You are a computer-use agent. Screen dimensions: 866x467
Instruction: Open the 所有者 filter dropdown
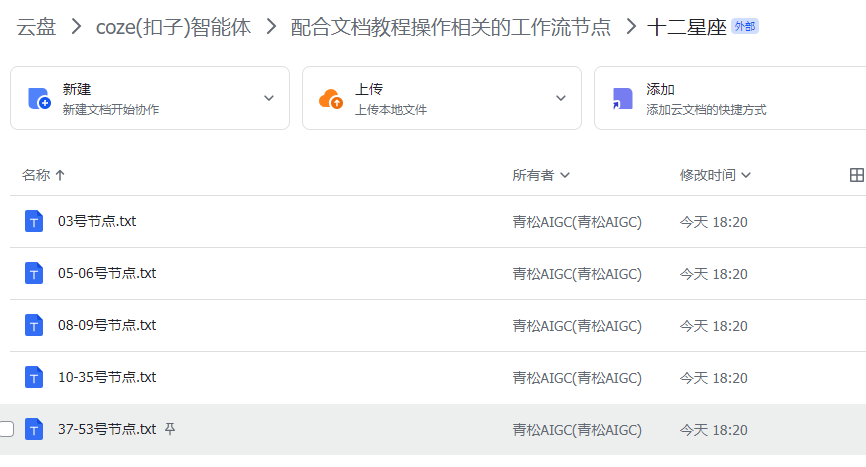click(x=541, y=175)
